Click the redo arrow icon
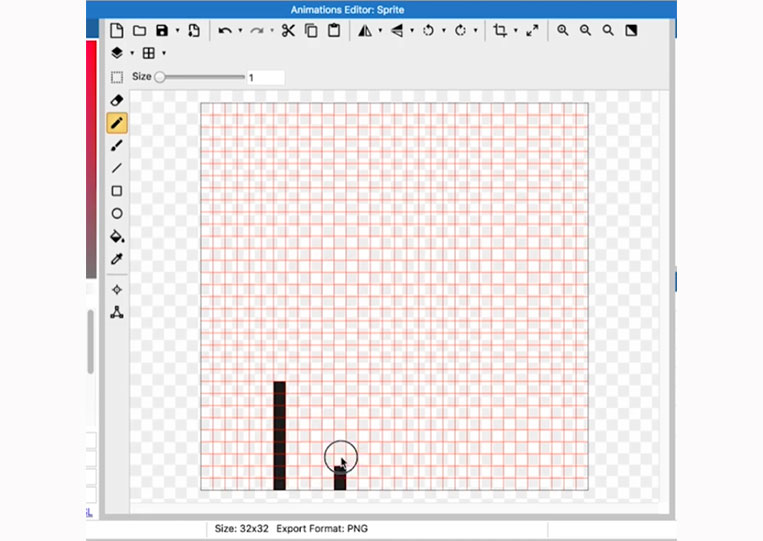763x541 pixels. tap(256, 31)
